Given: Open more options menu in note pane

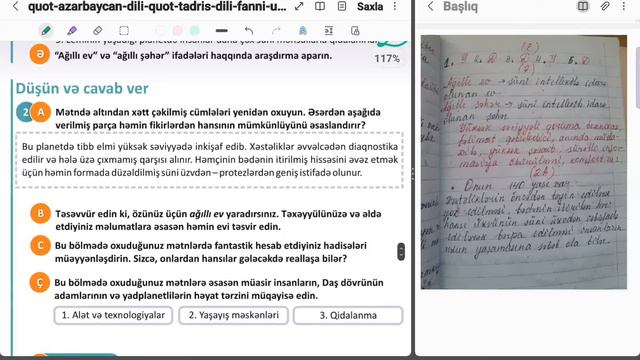Looking at the screenshot, I should pos(624,6).
